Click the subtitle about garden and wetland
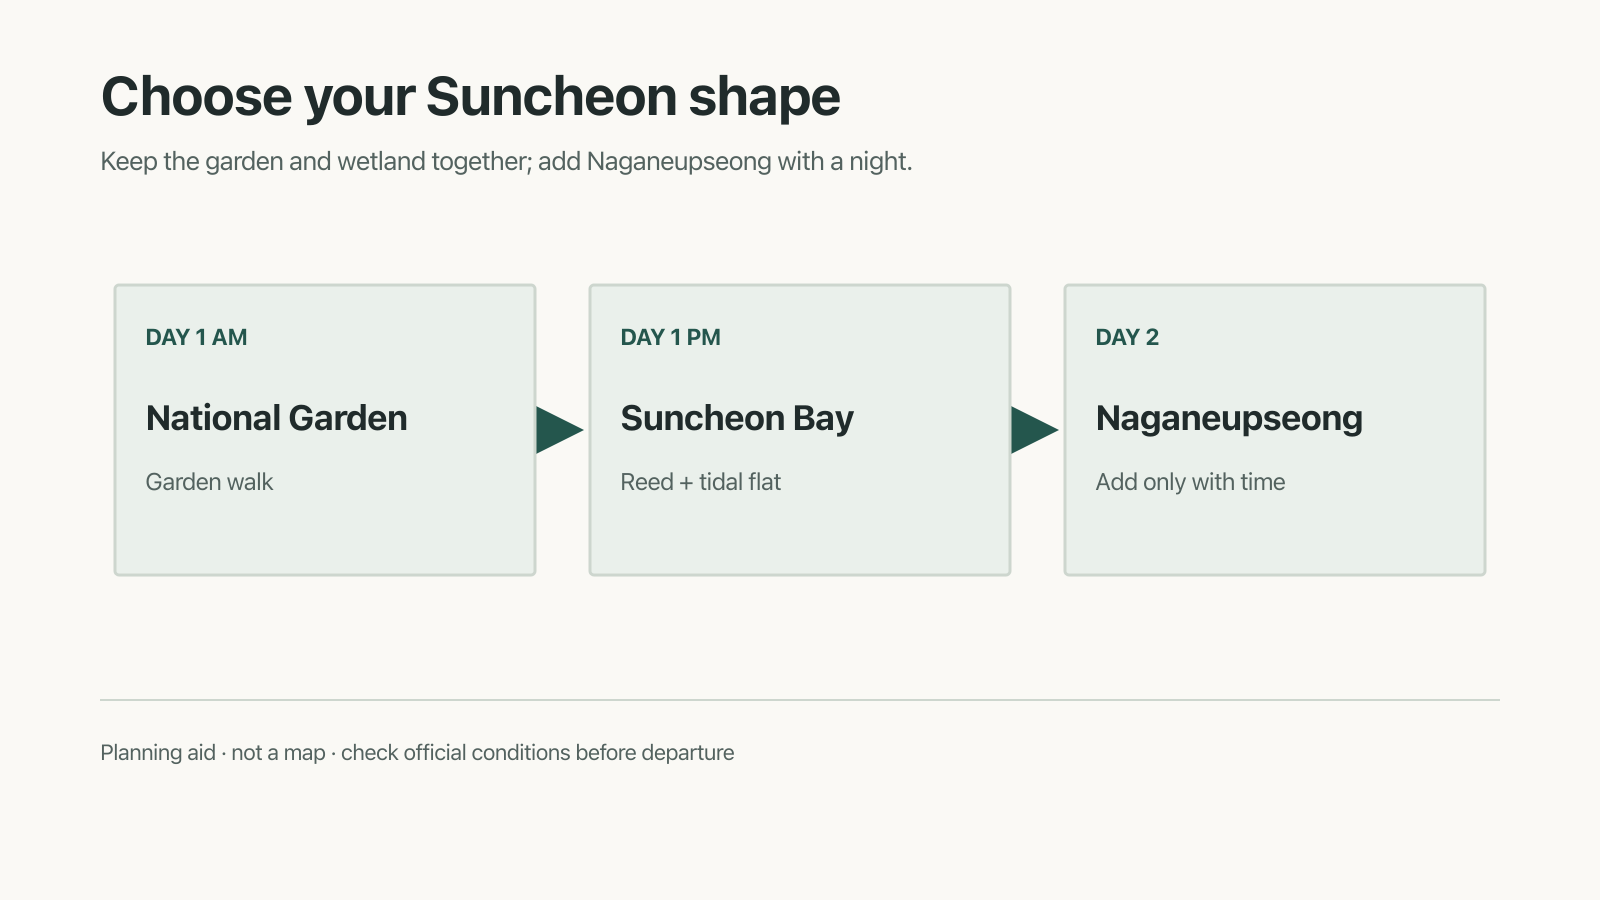 506,161
